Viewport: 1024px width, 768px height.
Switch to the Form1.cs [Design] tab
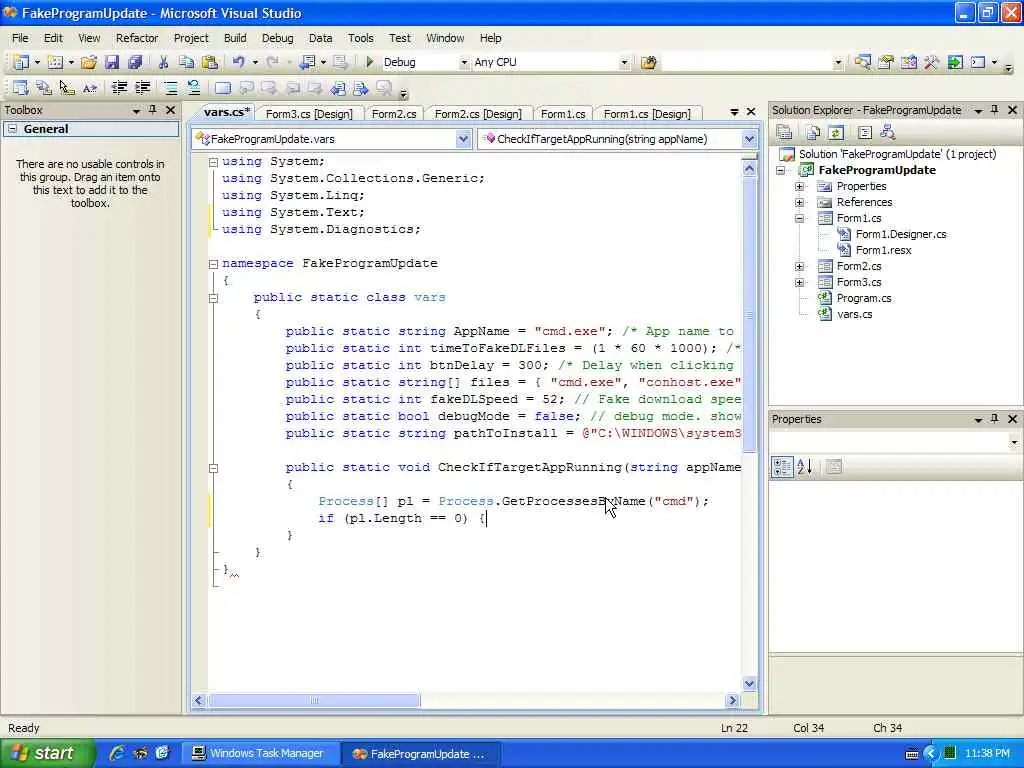click(x=647, y=114)
